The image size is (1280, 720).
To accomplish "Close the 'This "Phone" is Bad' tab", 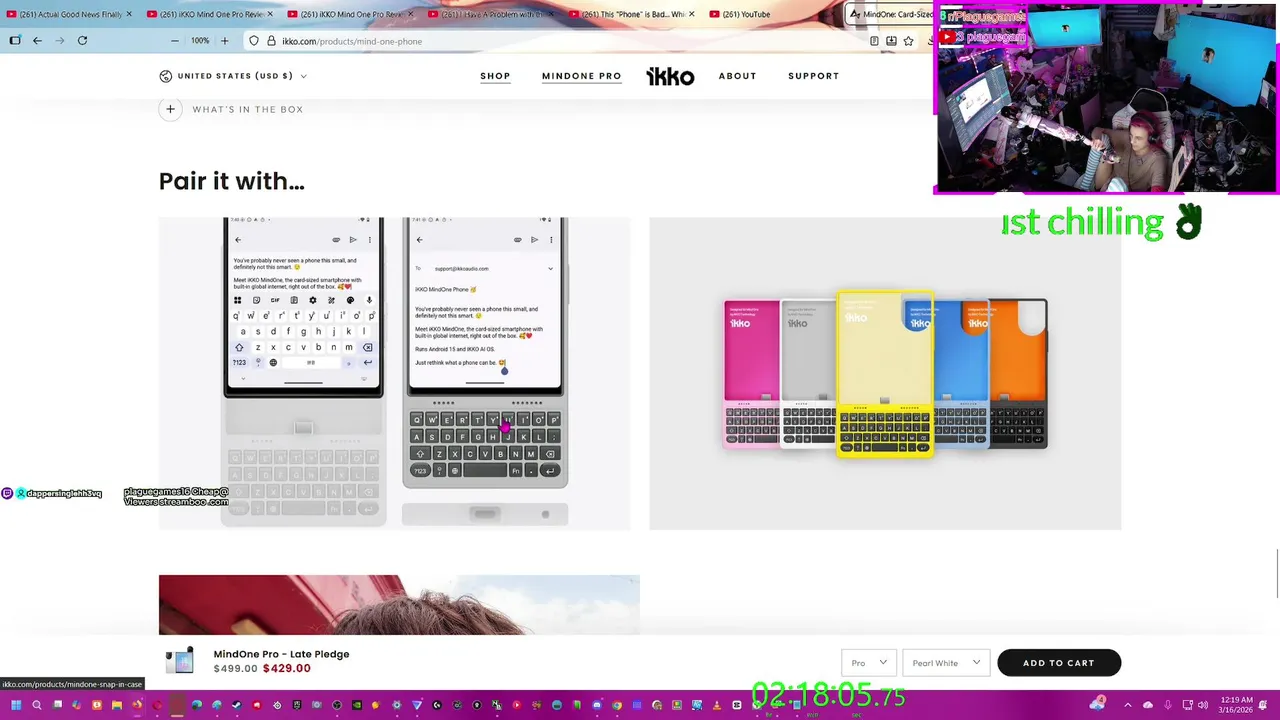I will [692, 14].
